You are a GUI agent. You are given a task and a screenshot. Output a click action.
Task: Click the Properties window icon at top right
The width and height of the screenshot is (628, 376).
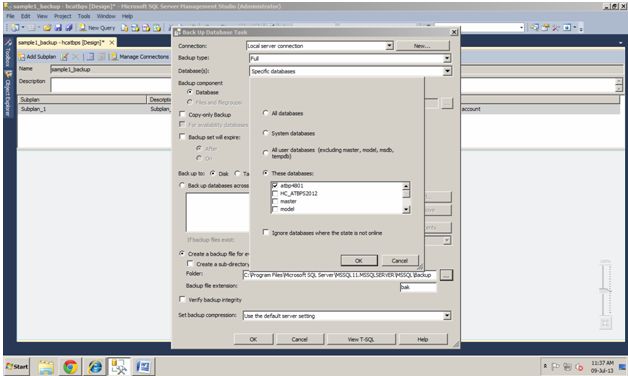tap(545, 27)
